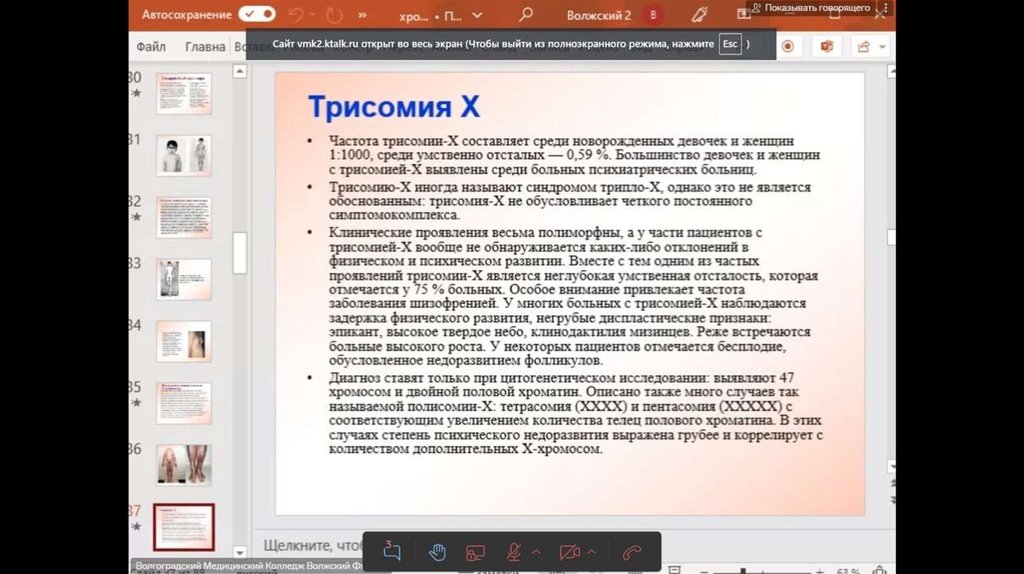Click the raise hand icon

437,552
